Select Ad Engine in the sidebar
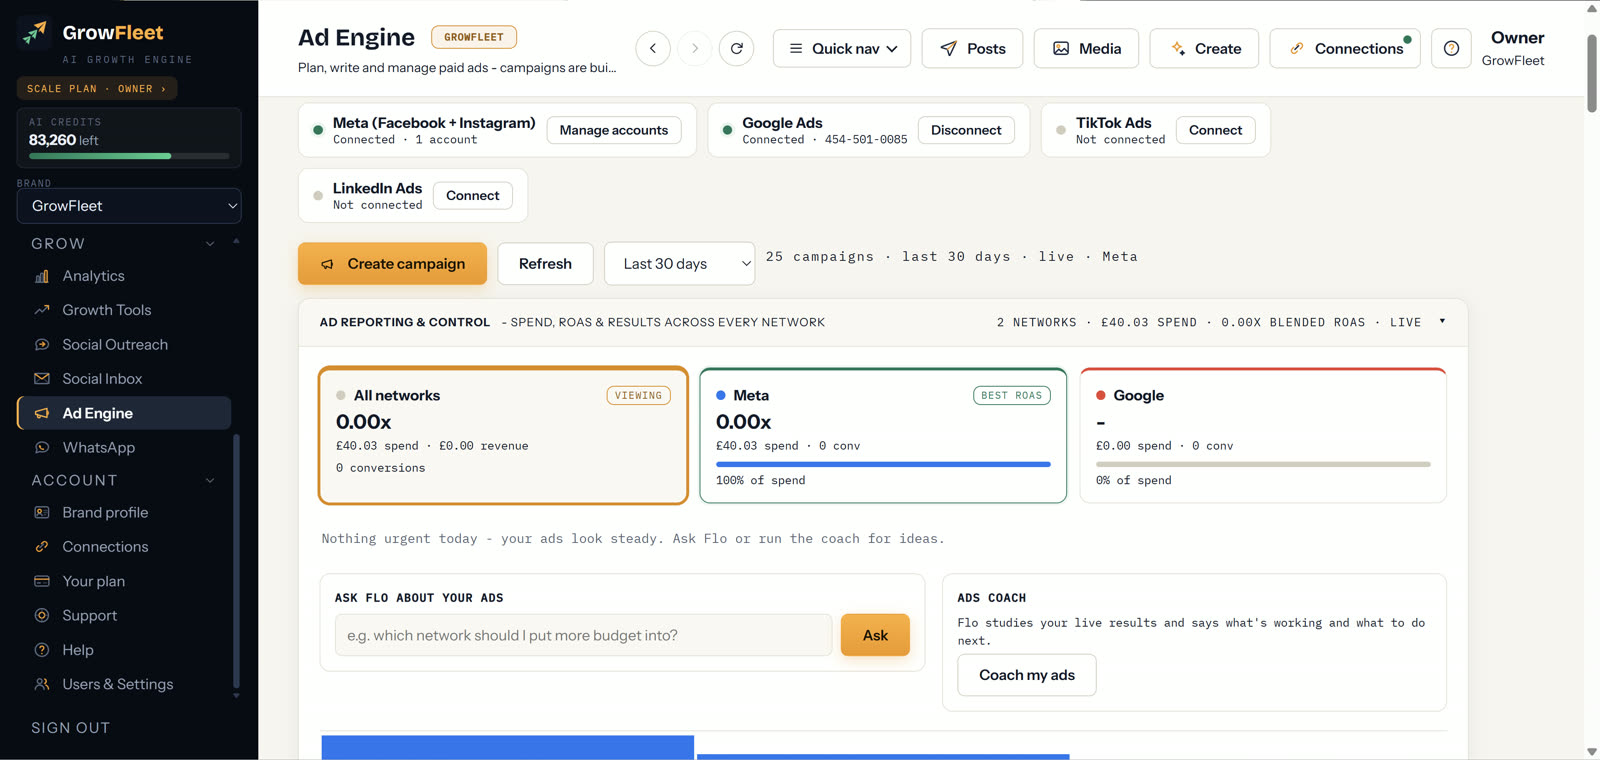Viewport: 1600px width, 760px height. (x=124, y=413)
